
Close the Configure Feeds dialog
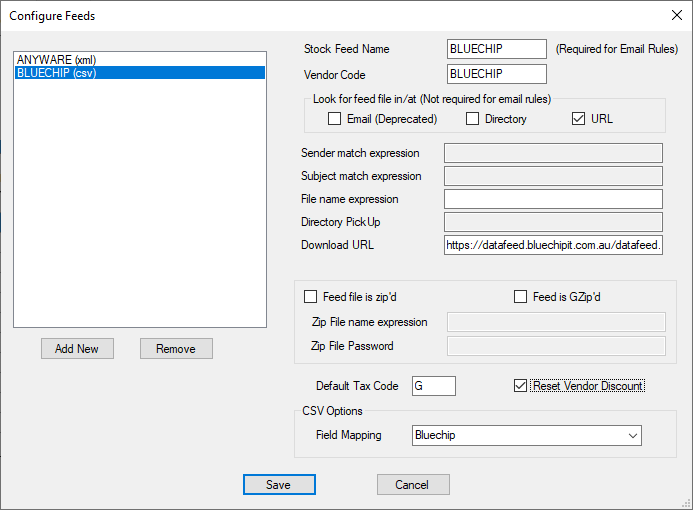(674, 16)
